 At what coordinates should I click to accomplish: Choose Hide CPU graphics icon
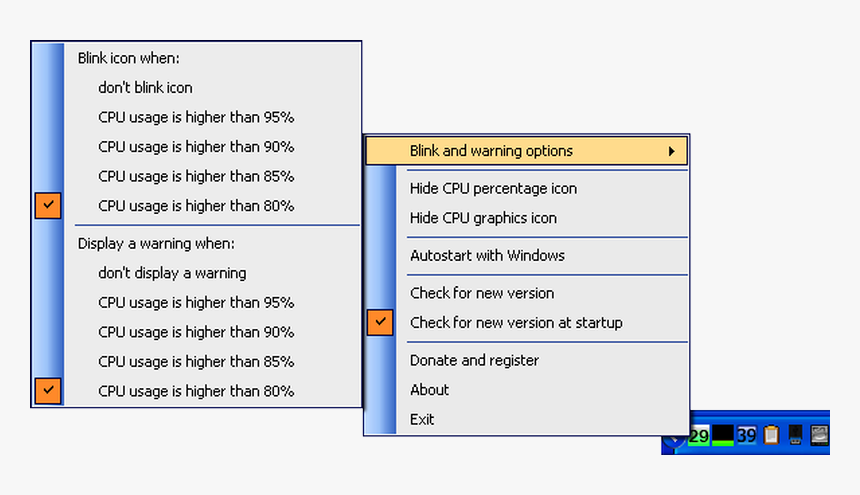[483, 218]
